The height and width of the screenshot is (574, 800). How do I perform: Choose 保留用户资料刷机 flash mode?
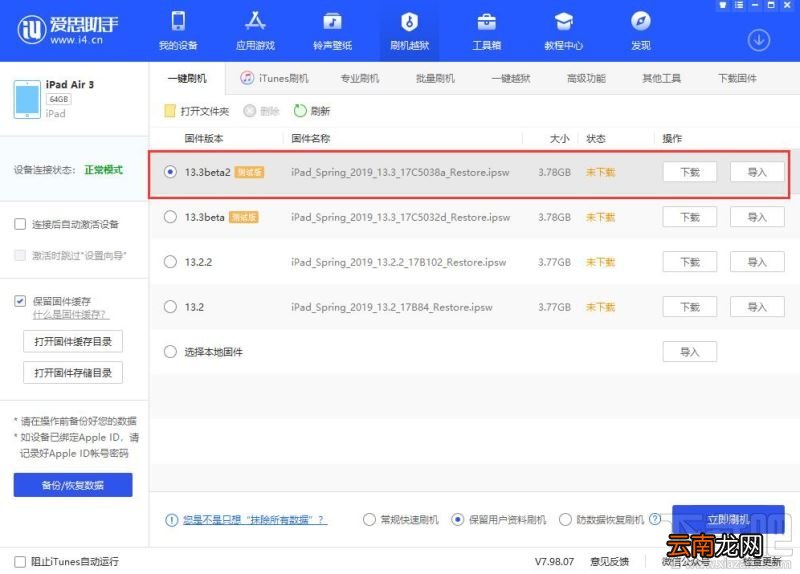[458, 519]
